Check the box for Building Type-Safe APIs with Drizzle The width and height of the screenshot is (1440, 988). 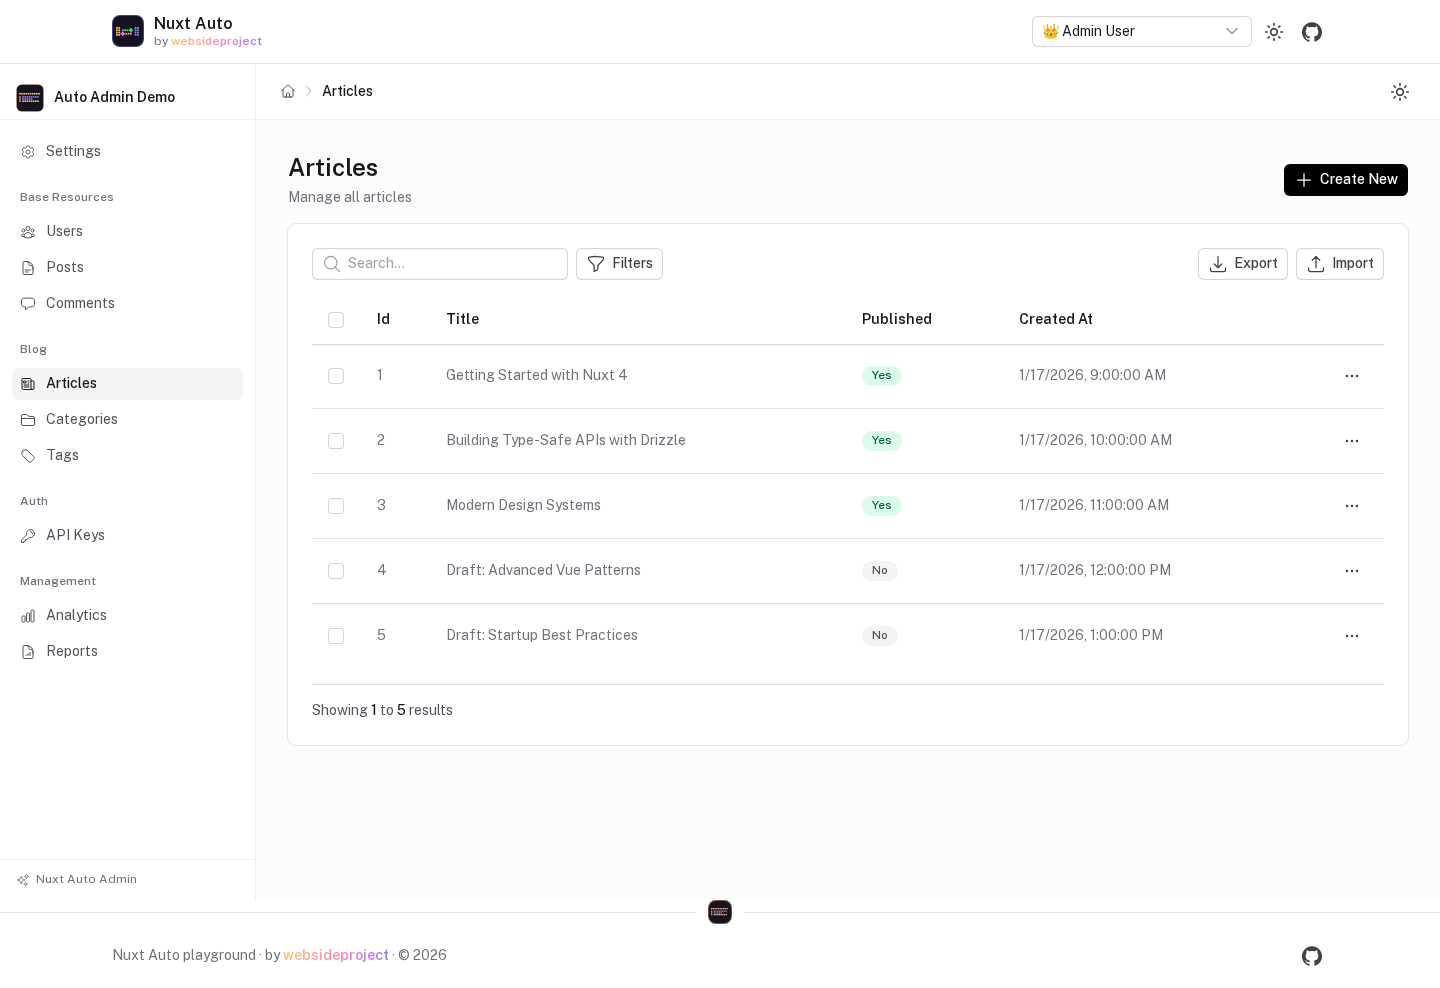336,441
